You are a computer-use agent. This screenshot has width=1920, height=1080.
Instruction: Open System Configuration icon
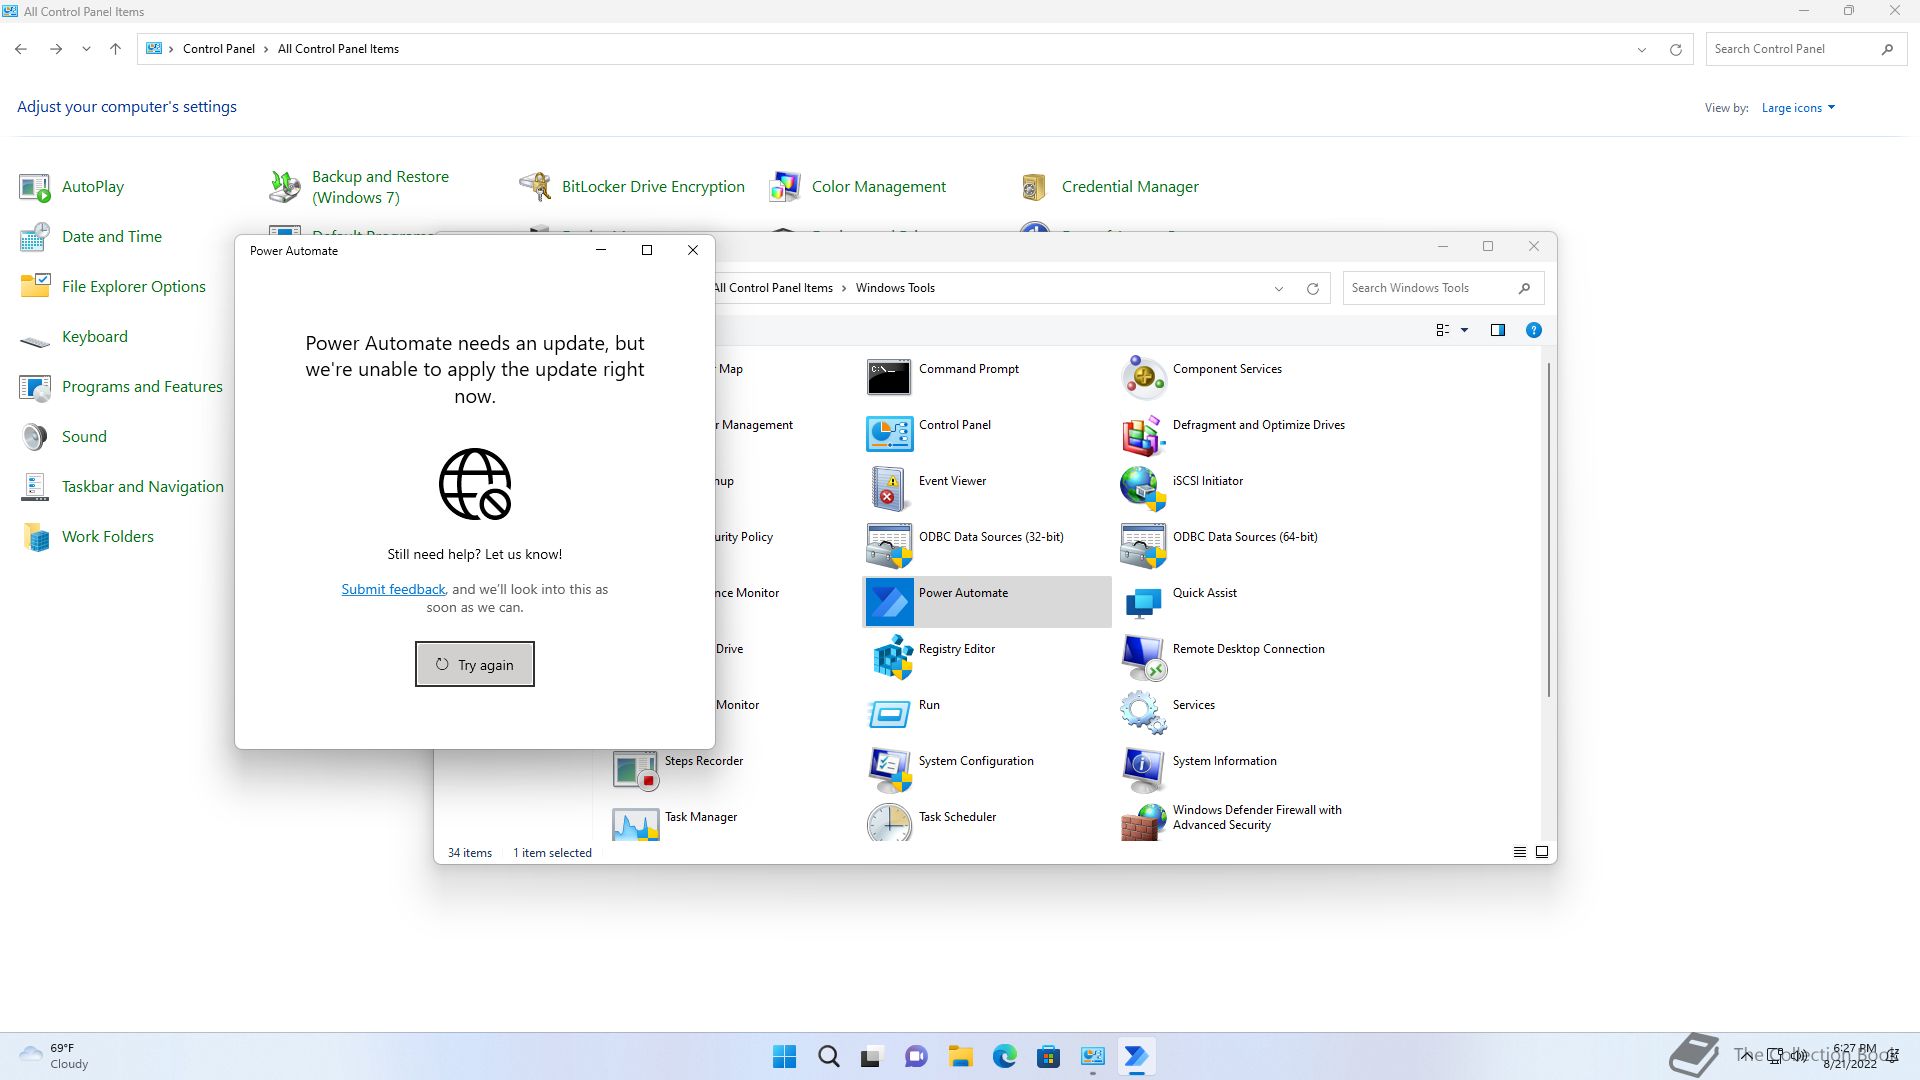coord(889,769)
